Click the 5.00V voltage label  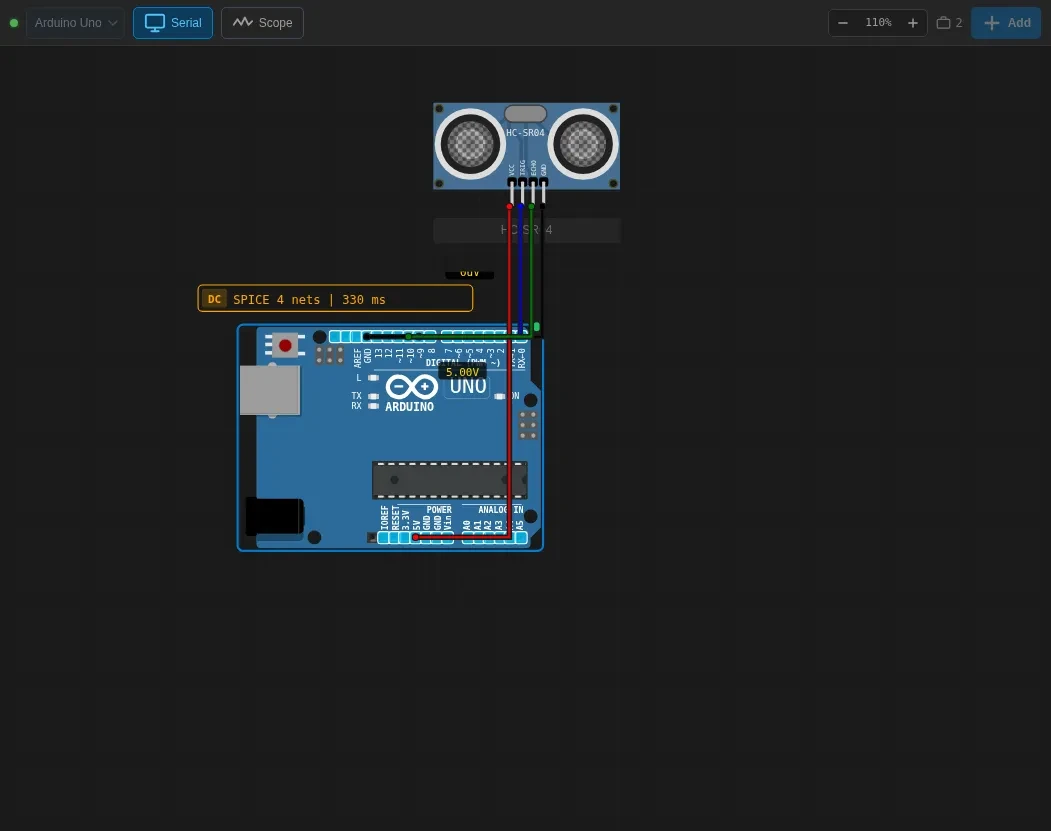tap(462, 372)
